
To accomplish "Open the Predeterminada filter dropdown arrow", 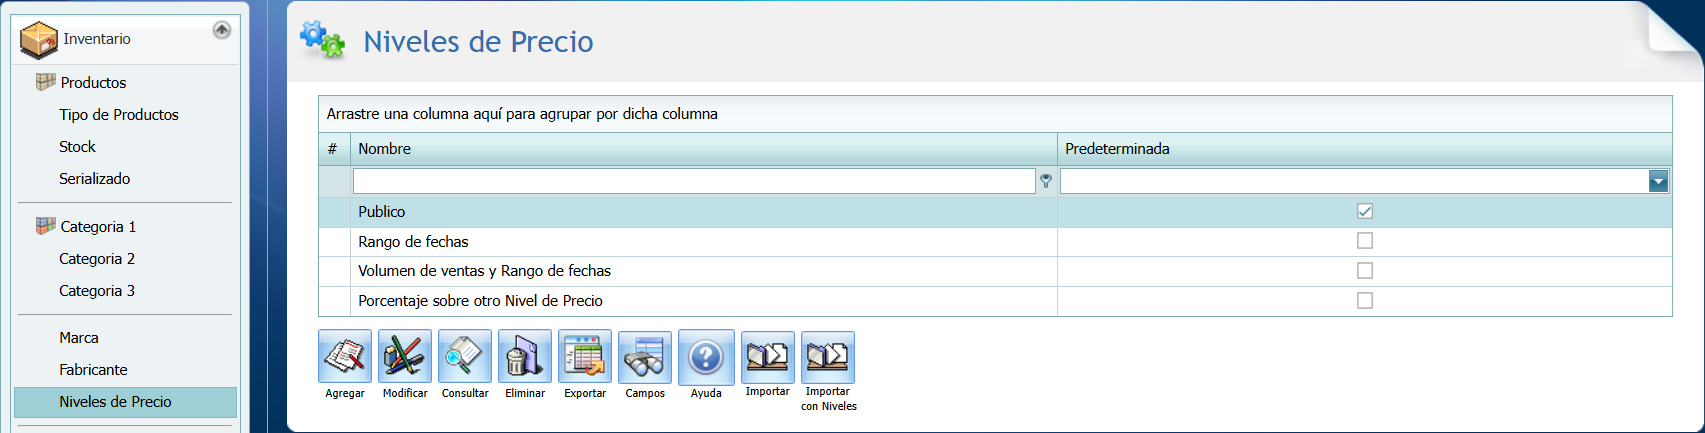I will point(1658,181).
